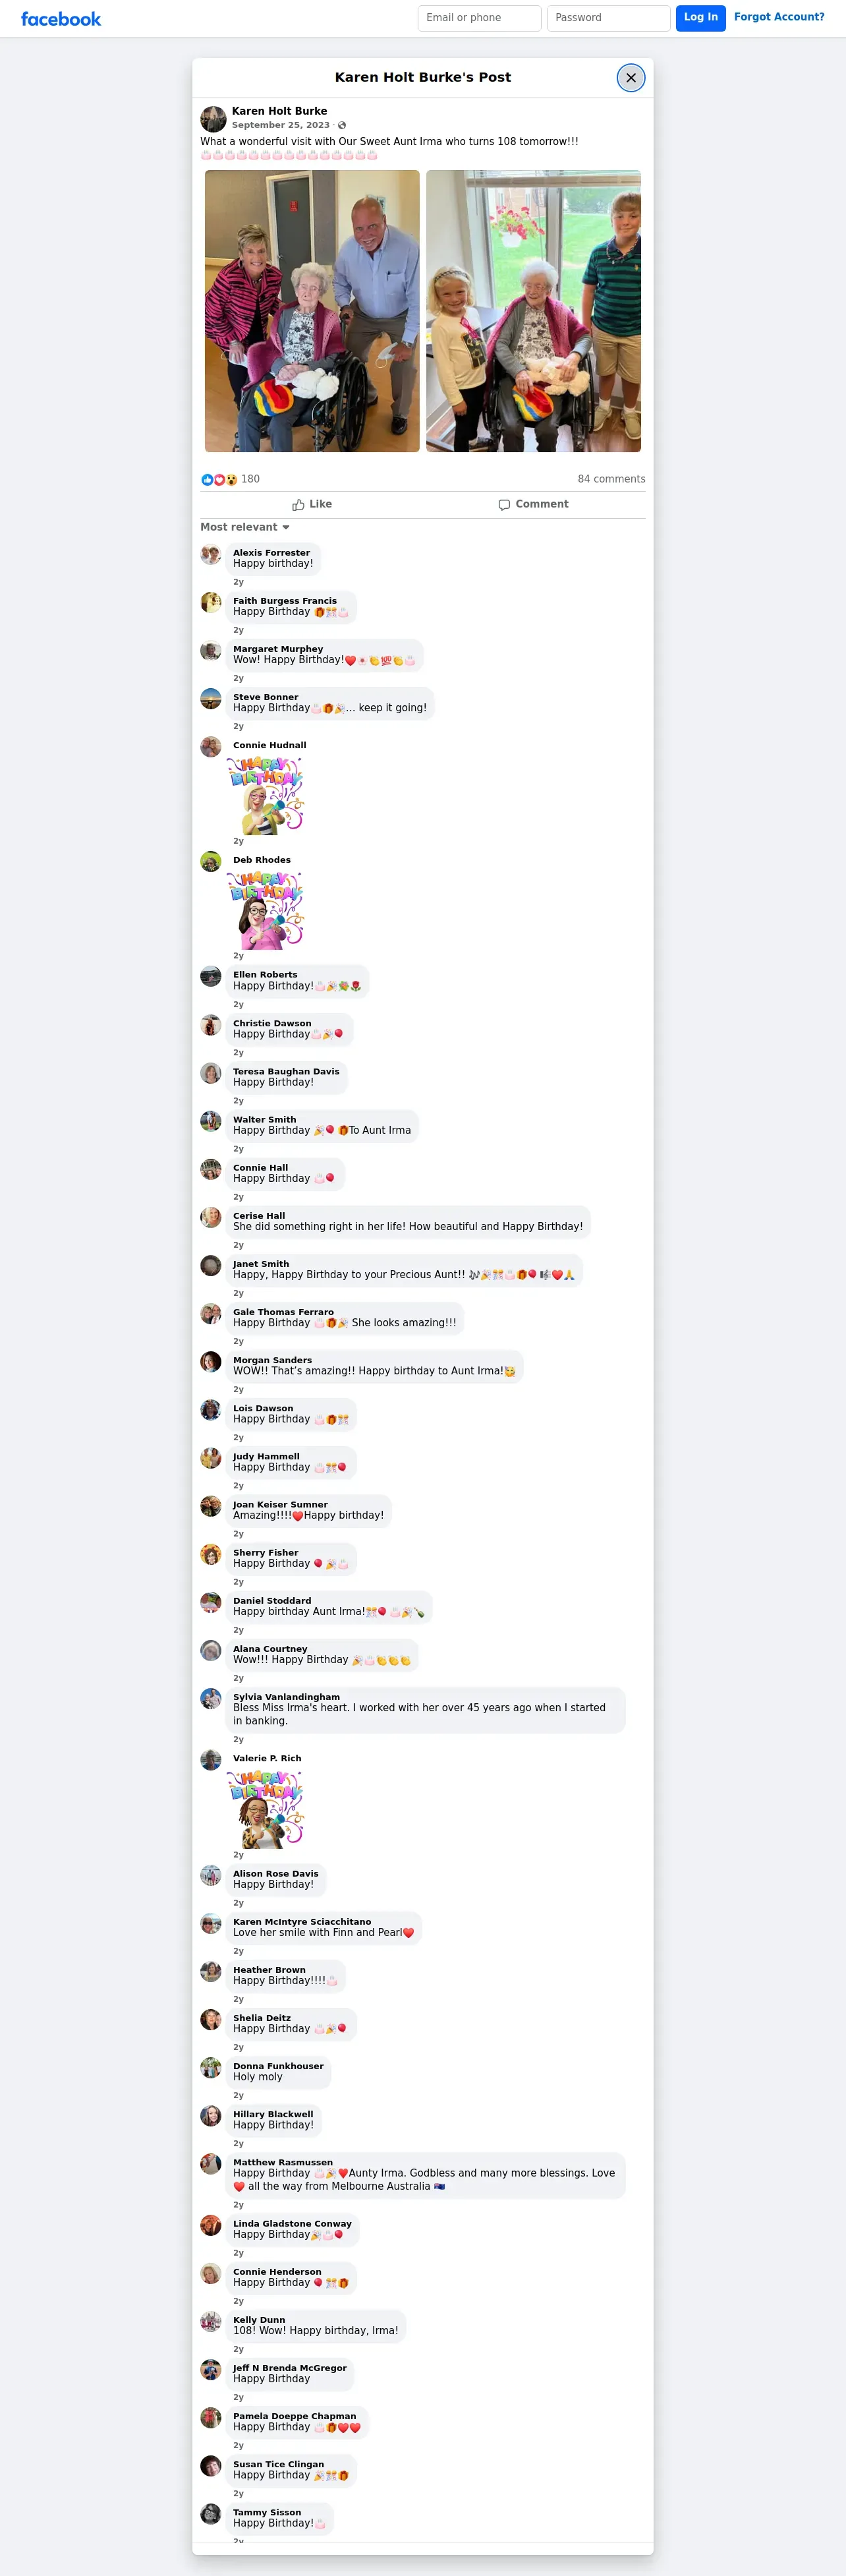Open Karen Holt Burke's profile picture
The height and width of the screenshot is (2576, 846).
(213, 119)
